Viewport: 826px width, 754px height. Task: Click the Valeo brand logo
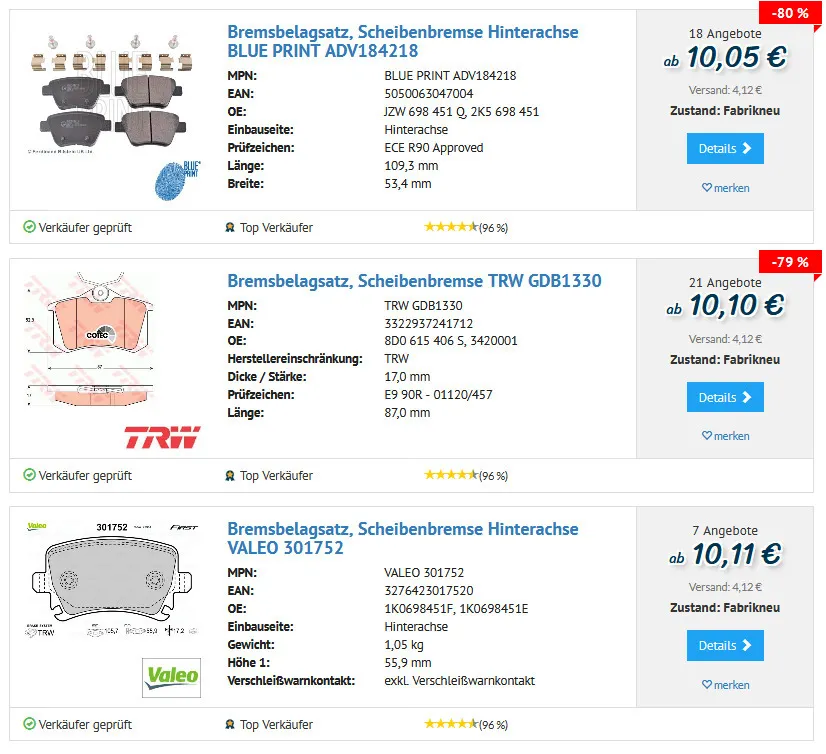[x=170, y=678]
